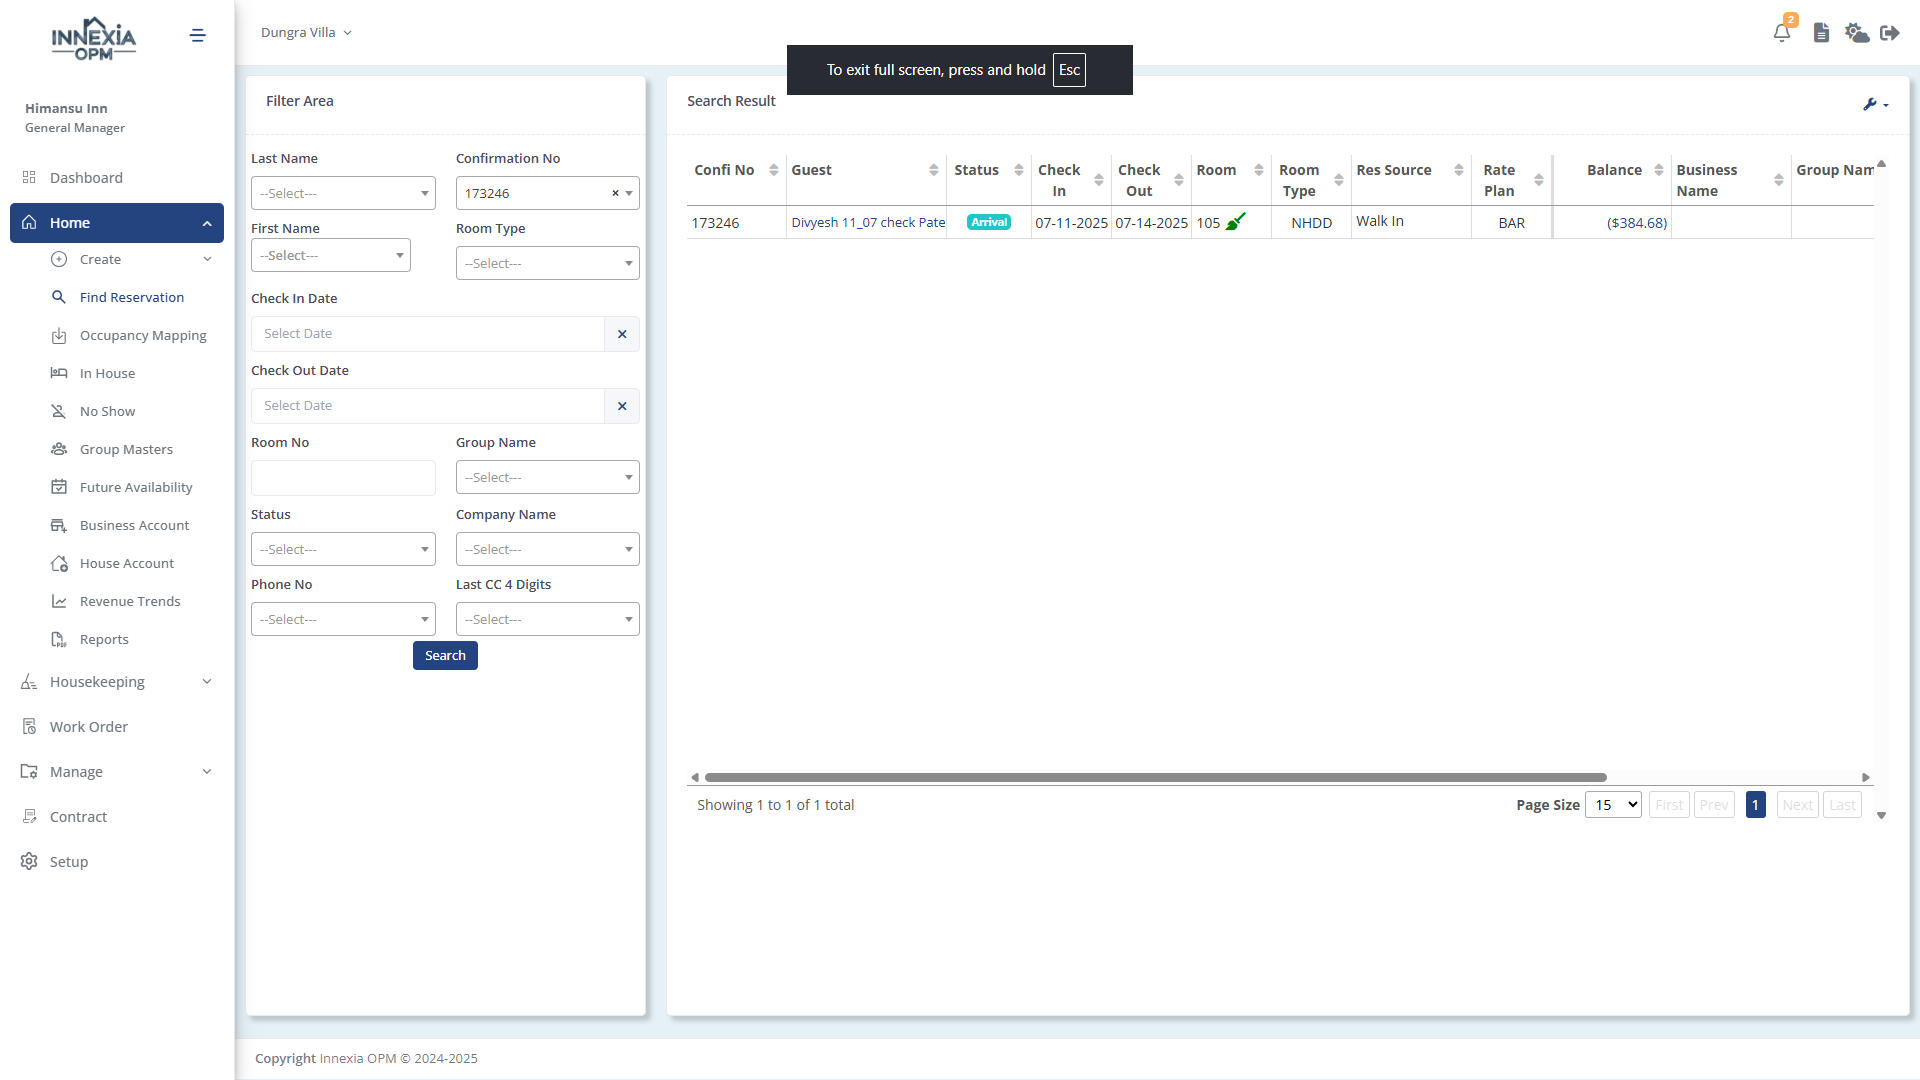Collapse sidebar with hamburger menu icon

point(198,36)
